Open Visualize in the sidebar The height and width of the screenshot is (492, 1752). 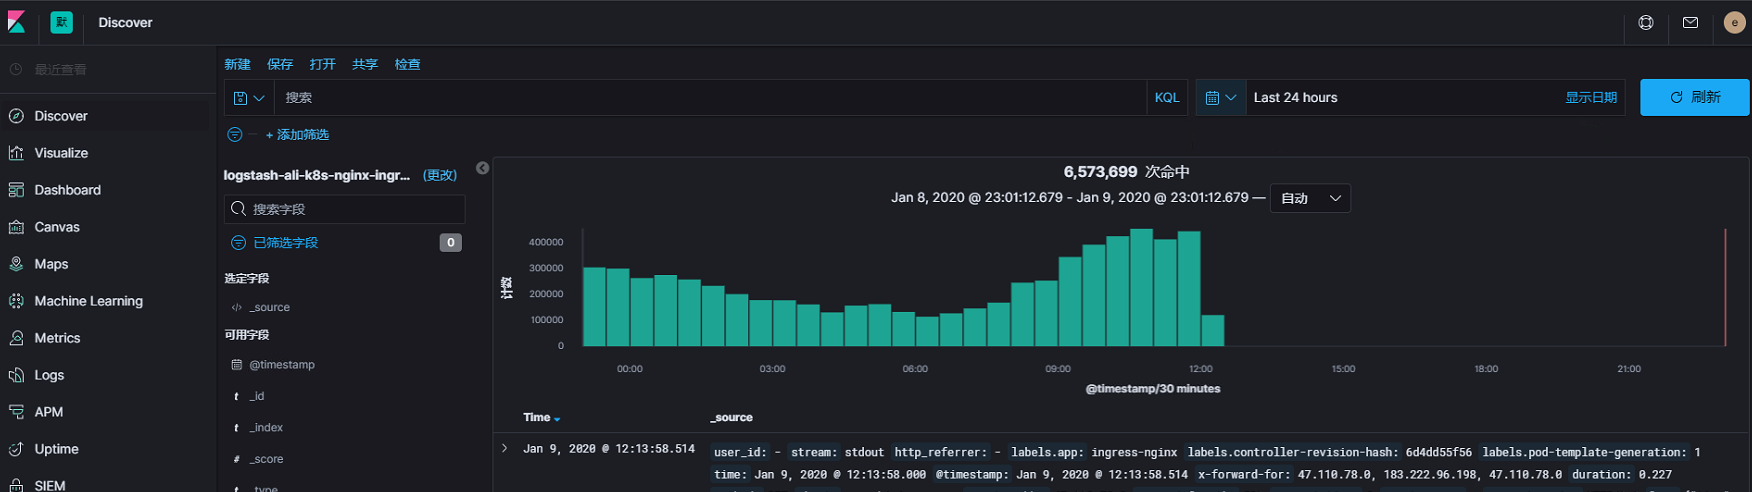point(61,153)
